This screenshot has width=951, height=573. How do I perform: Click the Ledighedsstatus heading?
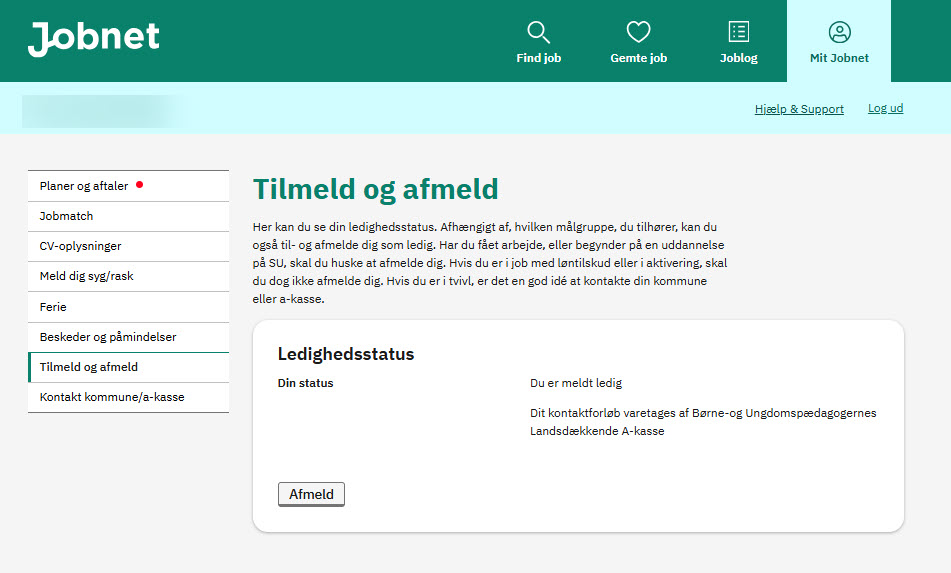click(346, 354)
